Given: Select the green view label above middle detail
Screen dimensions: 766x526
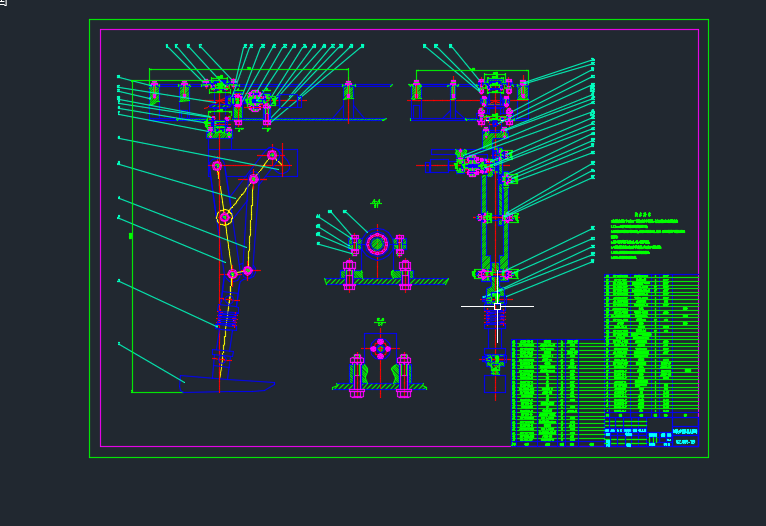Looking at the screenshot, I should point(376,203).
